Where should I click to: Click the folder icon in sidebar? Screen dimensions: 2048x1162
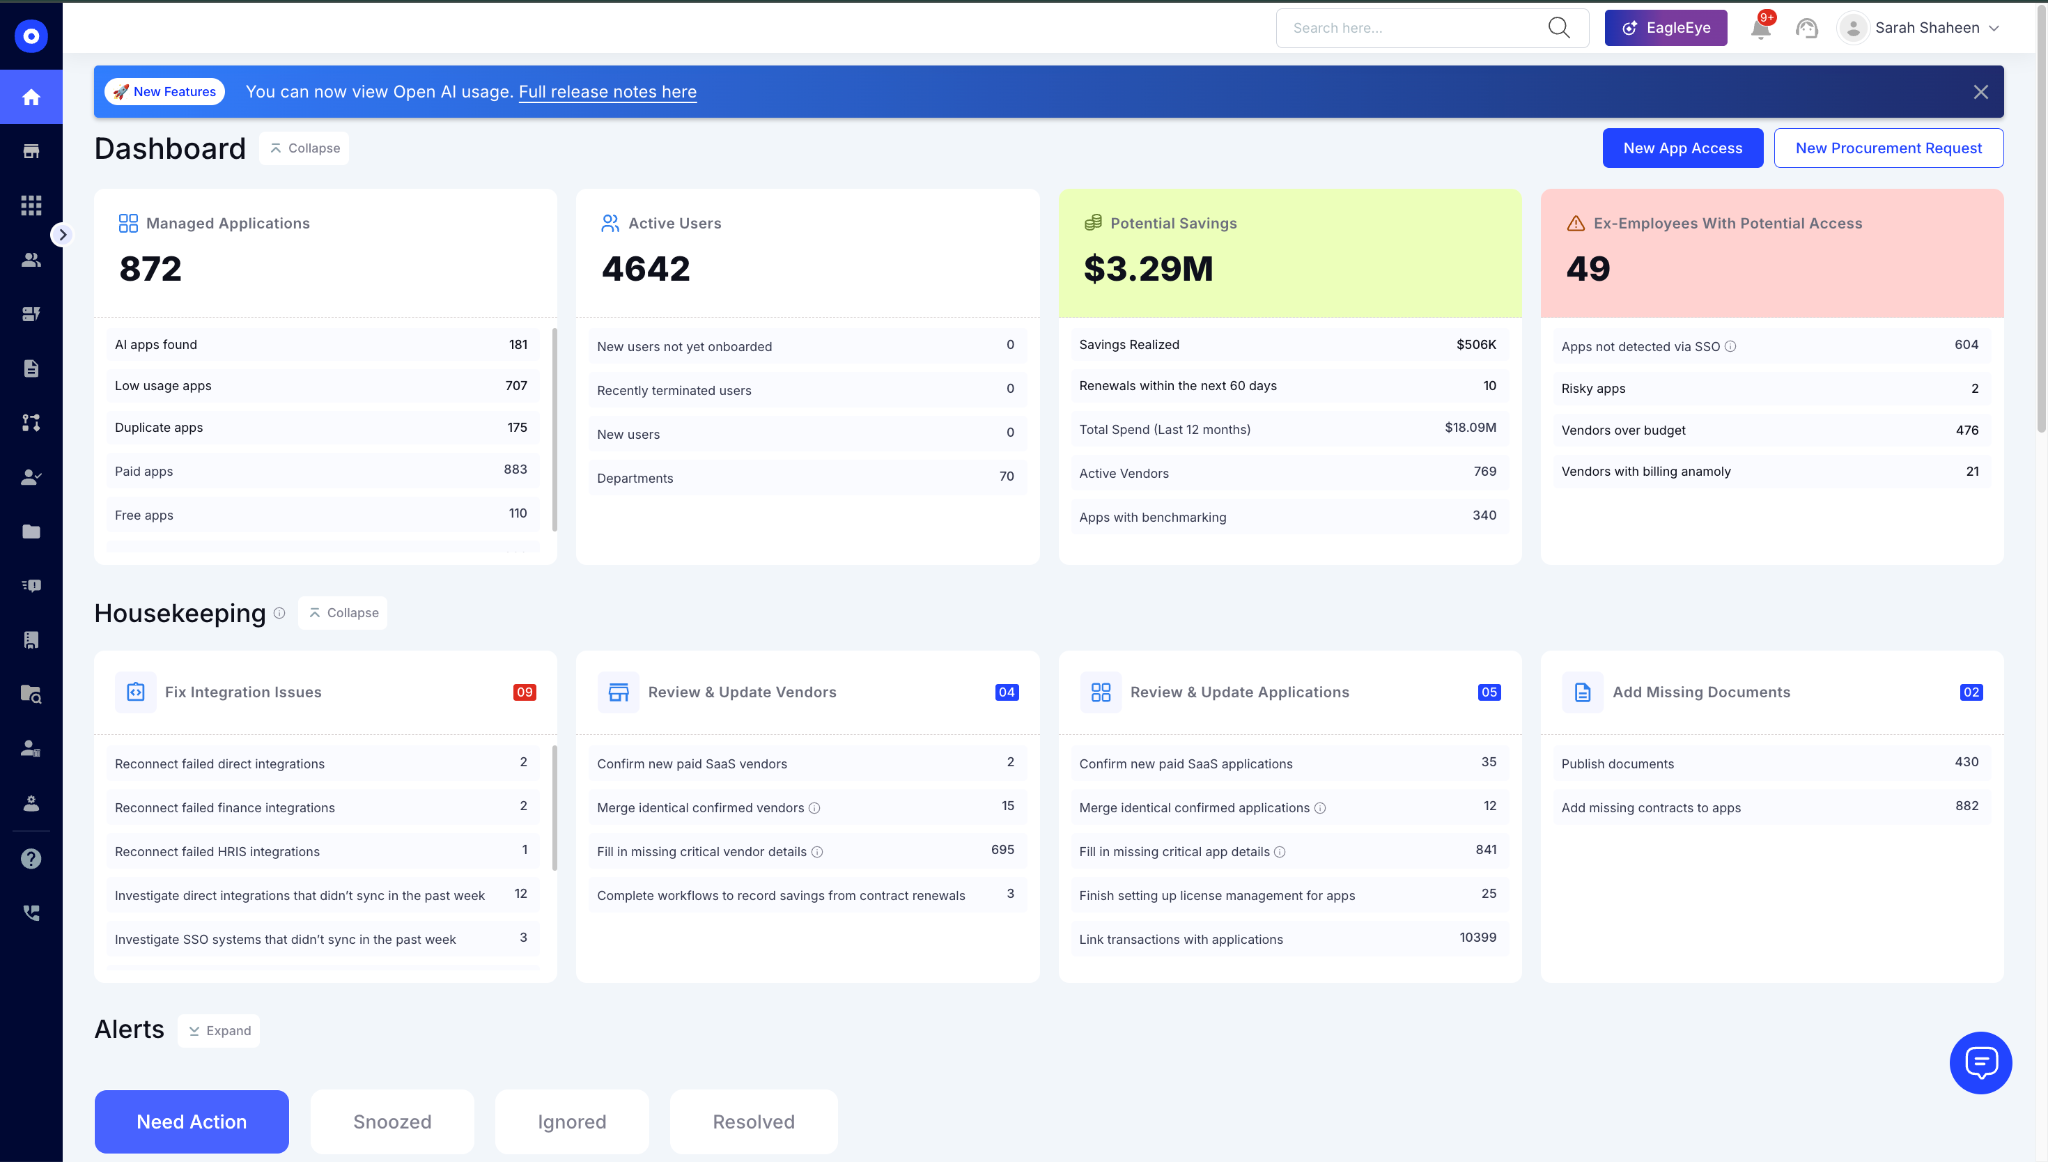point(31,531)
